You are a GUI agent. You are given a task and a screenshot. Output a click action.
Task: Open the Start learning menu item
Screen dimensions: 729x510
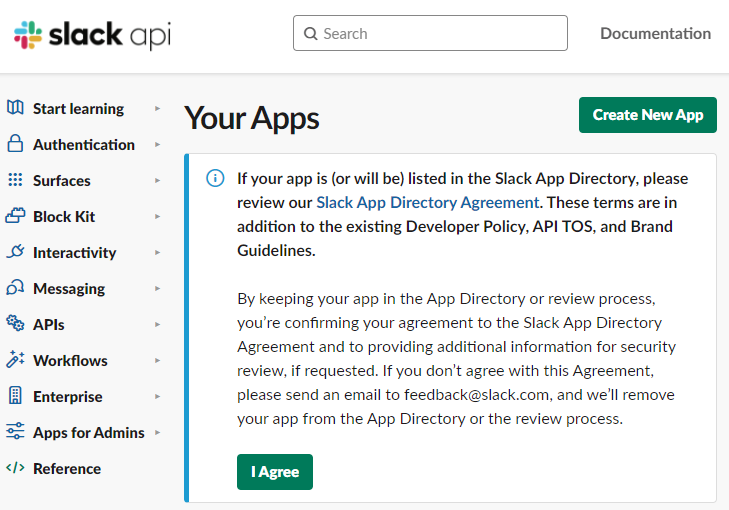pos(78,109)
